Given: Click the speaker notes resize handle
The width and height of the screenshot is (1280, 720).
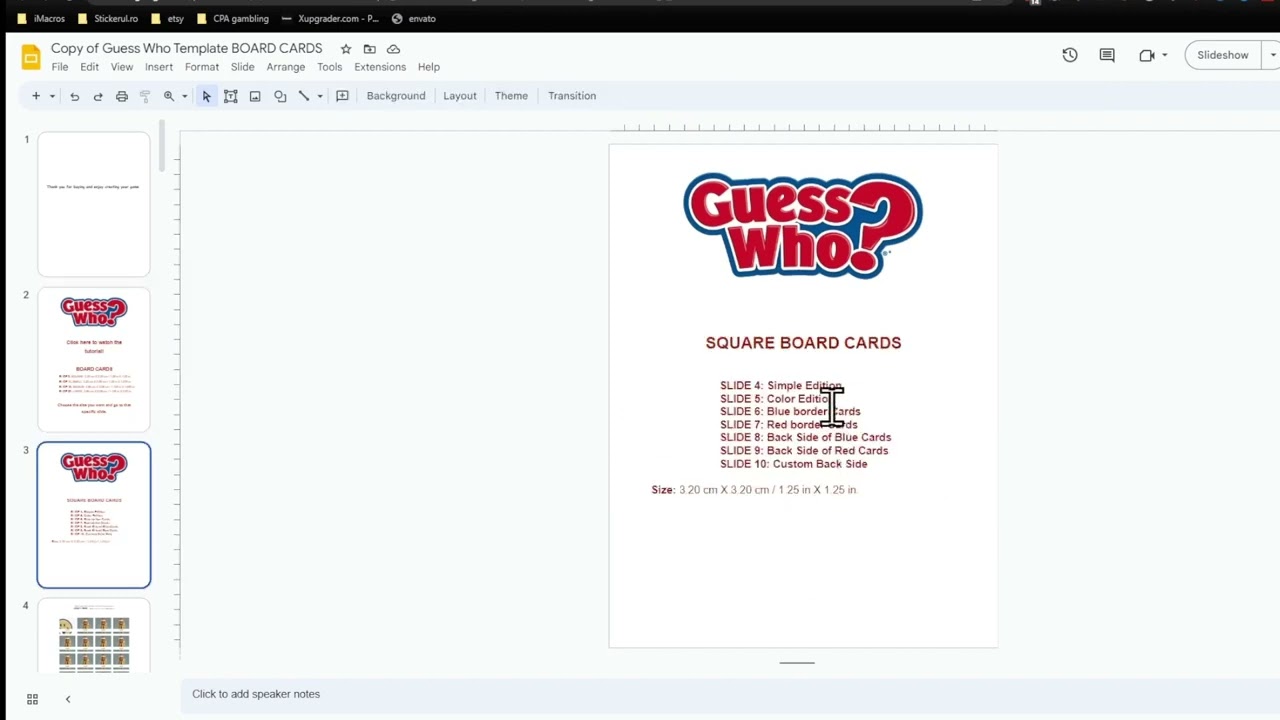Looking at the screenshot, I should [797, 662].
